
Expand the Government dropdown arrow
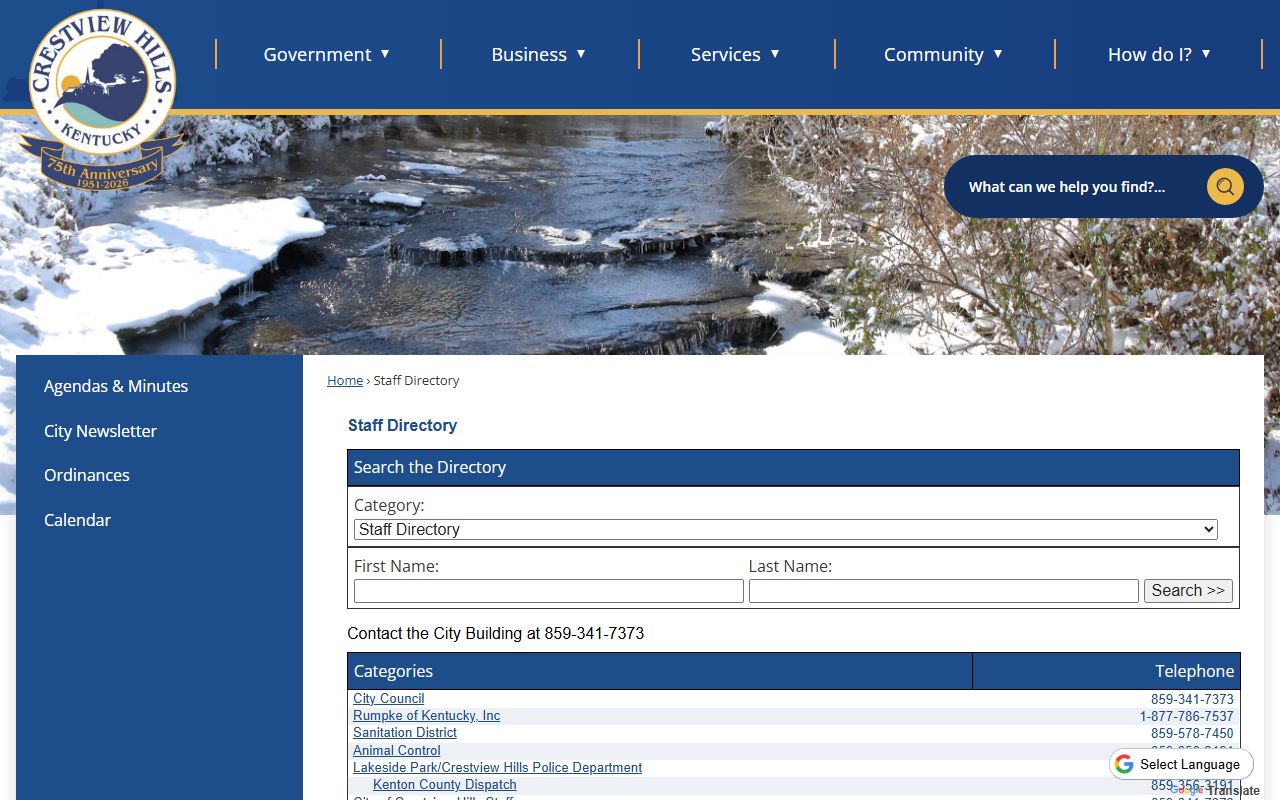(385, 54)
